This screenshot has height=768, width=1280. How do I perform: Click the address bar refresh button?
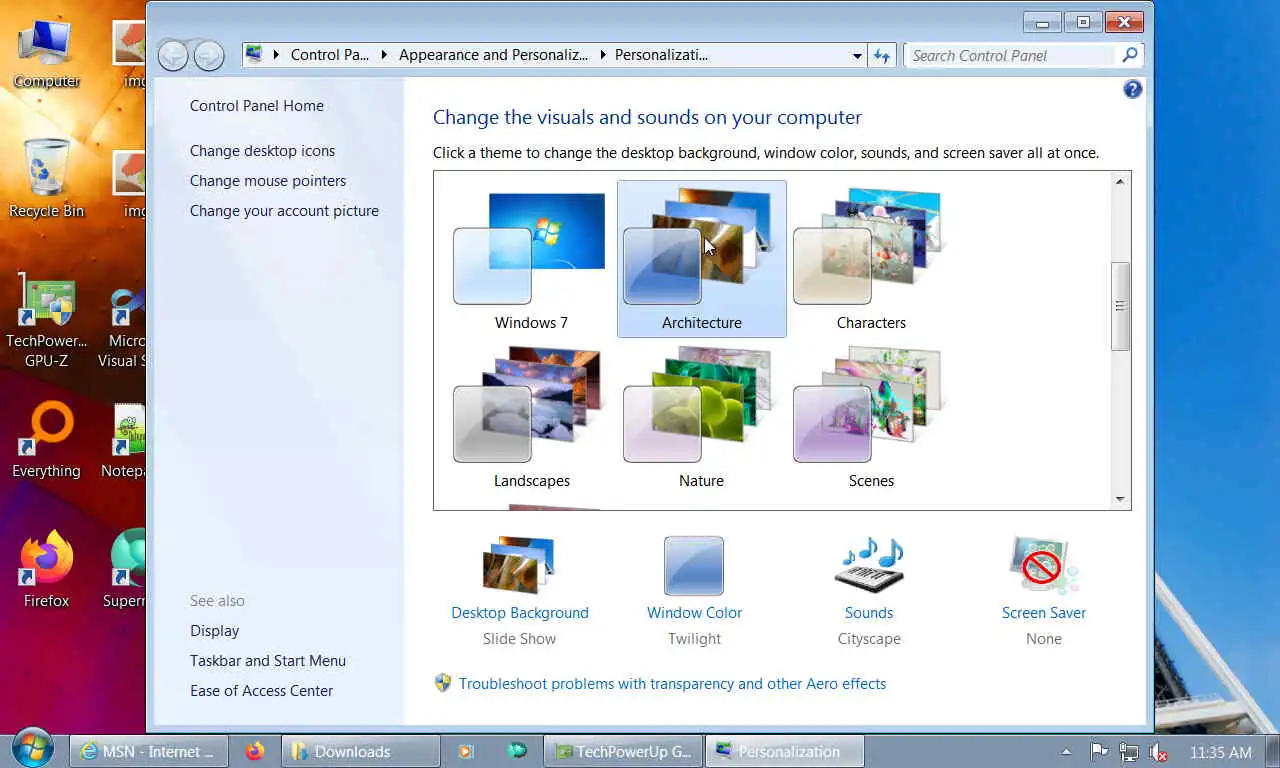(x=881, y=56)
